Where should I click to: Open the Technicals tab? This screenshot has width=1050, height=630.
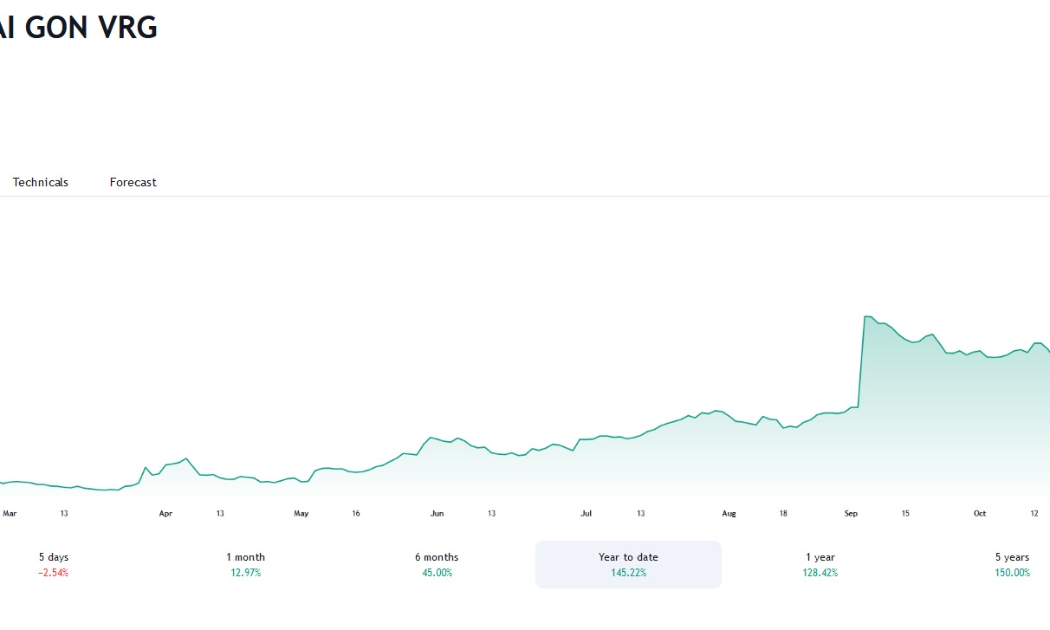click(40, 182)
